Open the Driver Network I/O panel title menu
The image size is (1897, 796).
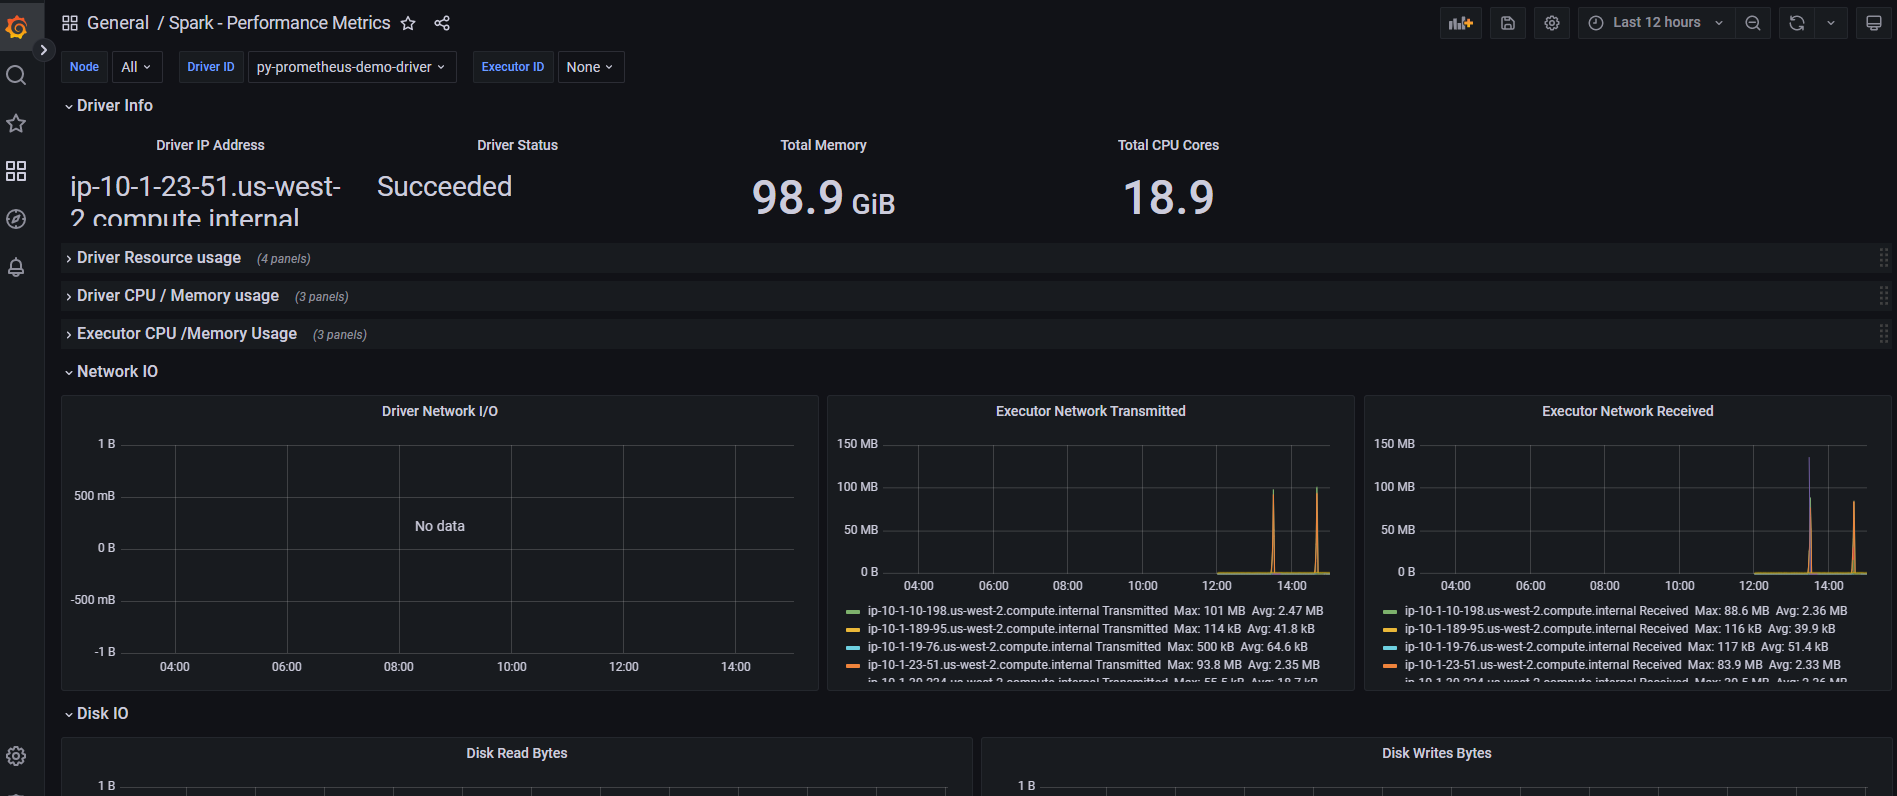440,411
